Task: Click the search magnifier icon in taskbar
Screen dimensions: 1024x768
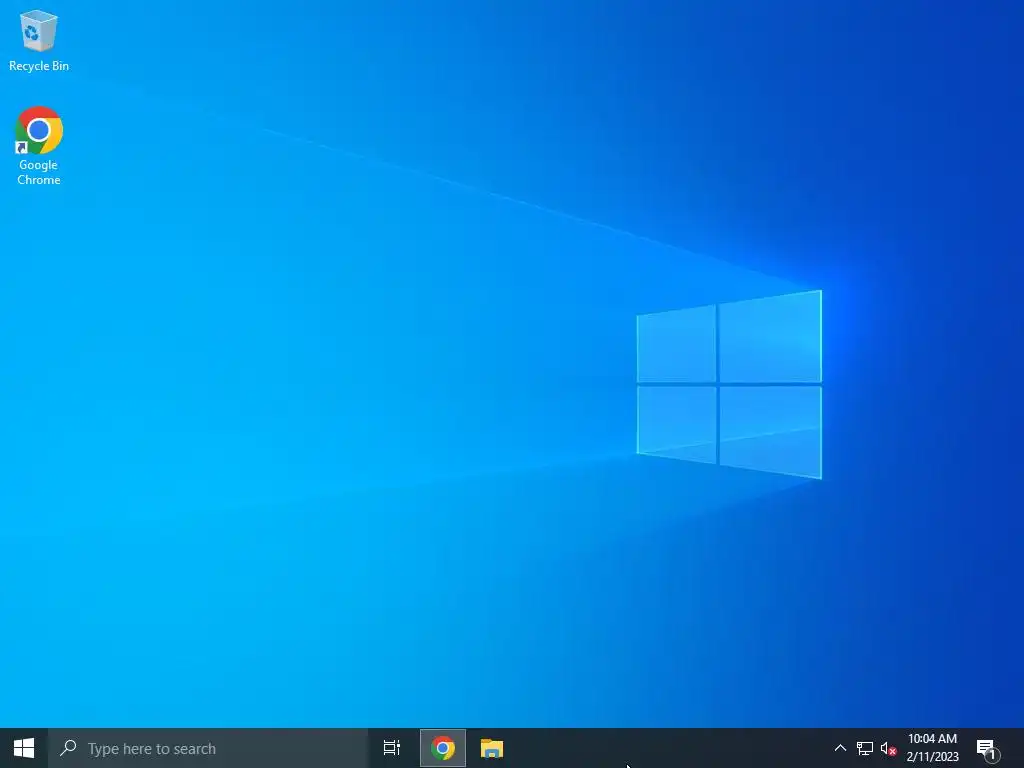Action: [68, 748]
